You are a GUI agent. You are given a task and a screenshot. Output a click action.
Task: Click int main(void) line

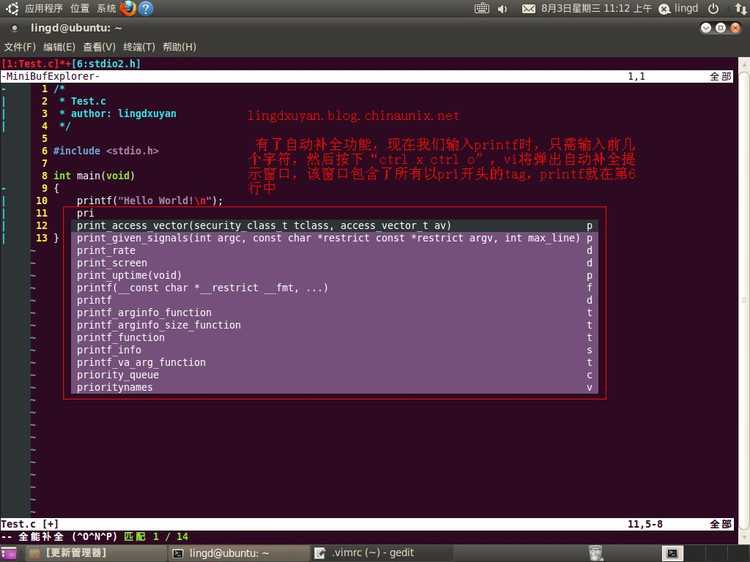pyautogui.click(x=94, y=176)
